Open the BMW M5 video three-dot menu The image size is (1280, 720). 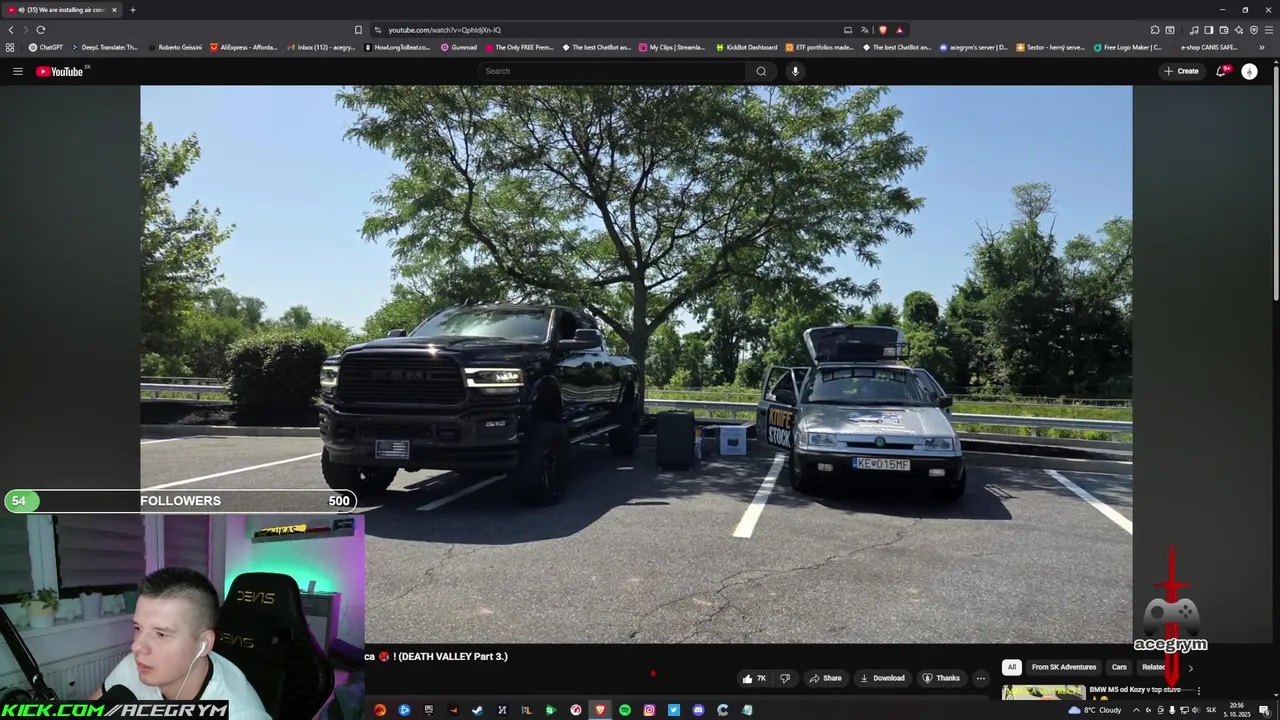click(1198, 690)
